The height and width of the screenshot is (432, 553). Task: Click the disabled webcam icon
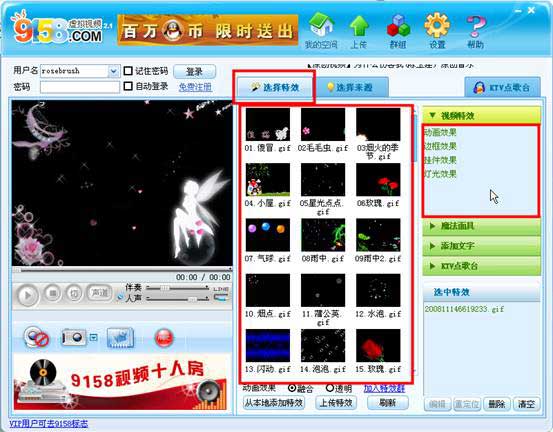coord(36,337)
